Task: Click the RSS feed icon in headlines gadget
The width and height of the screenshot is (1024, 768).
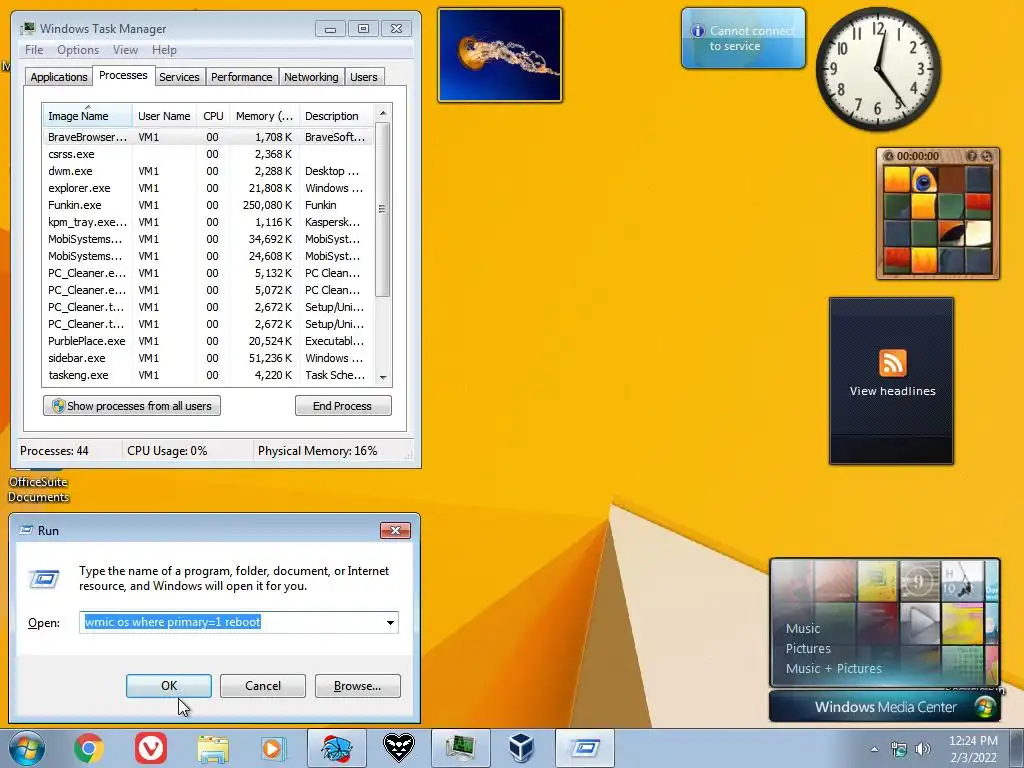Action: (x=892, y=363)
